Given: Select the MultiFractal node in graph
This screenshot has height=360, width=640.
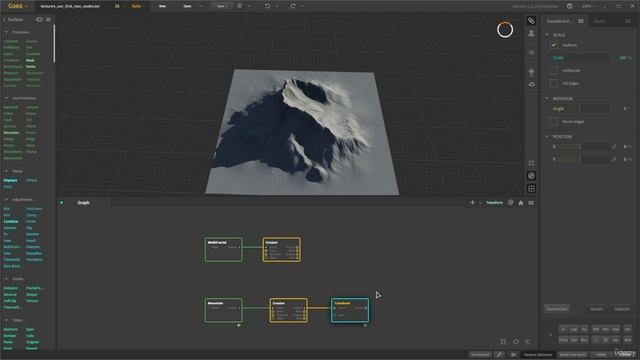Looking at the screenshot, I should pyautogui.click(x=224, y=249).
